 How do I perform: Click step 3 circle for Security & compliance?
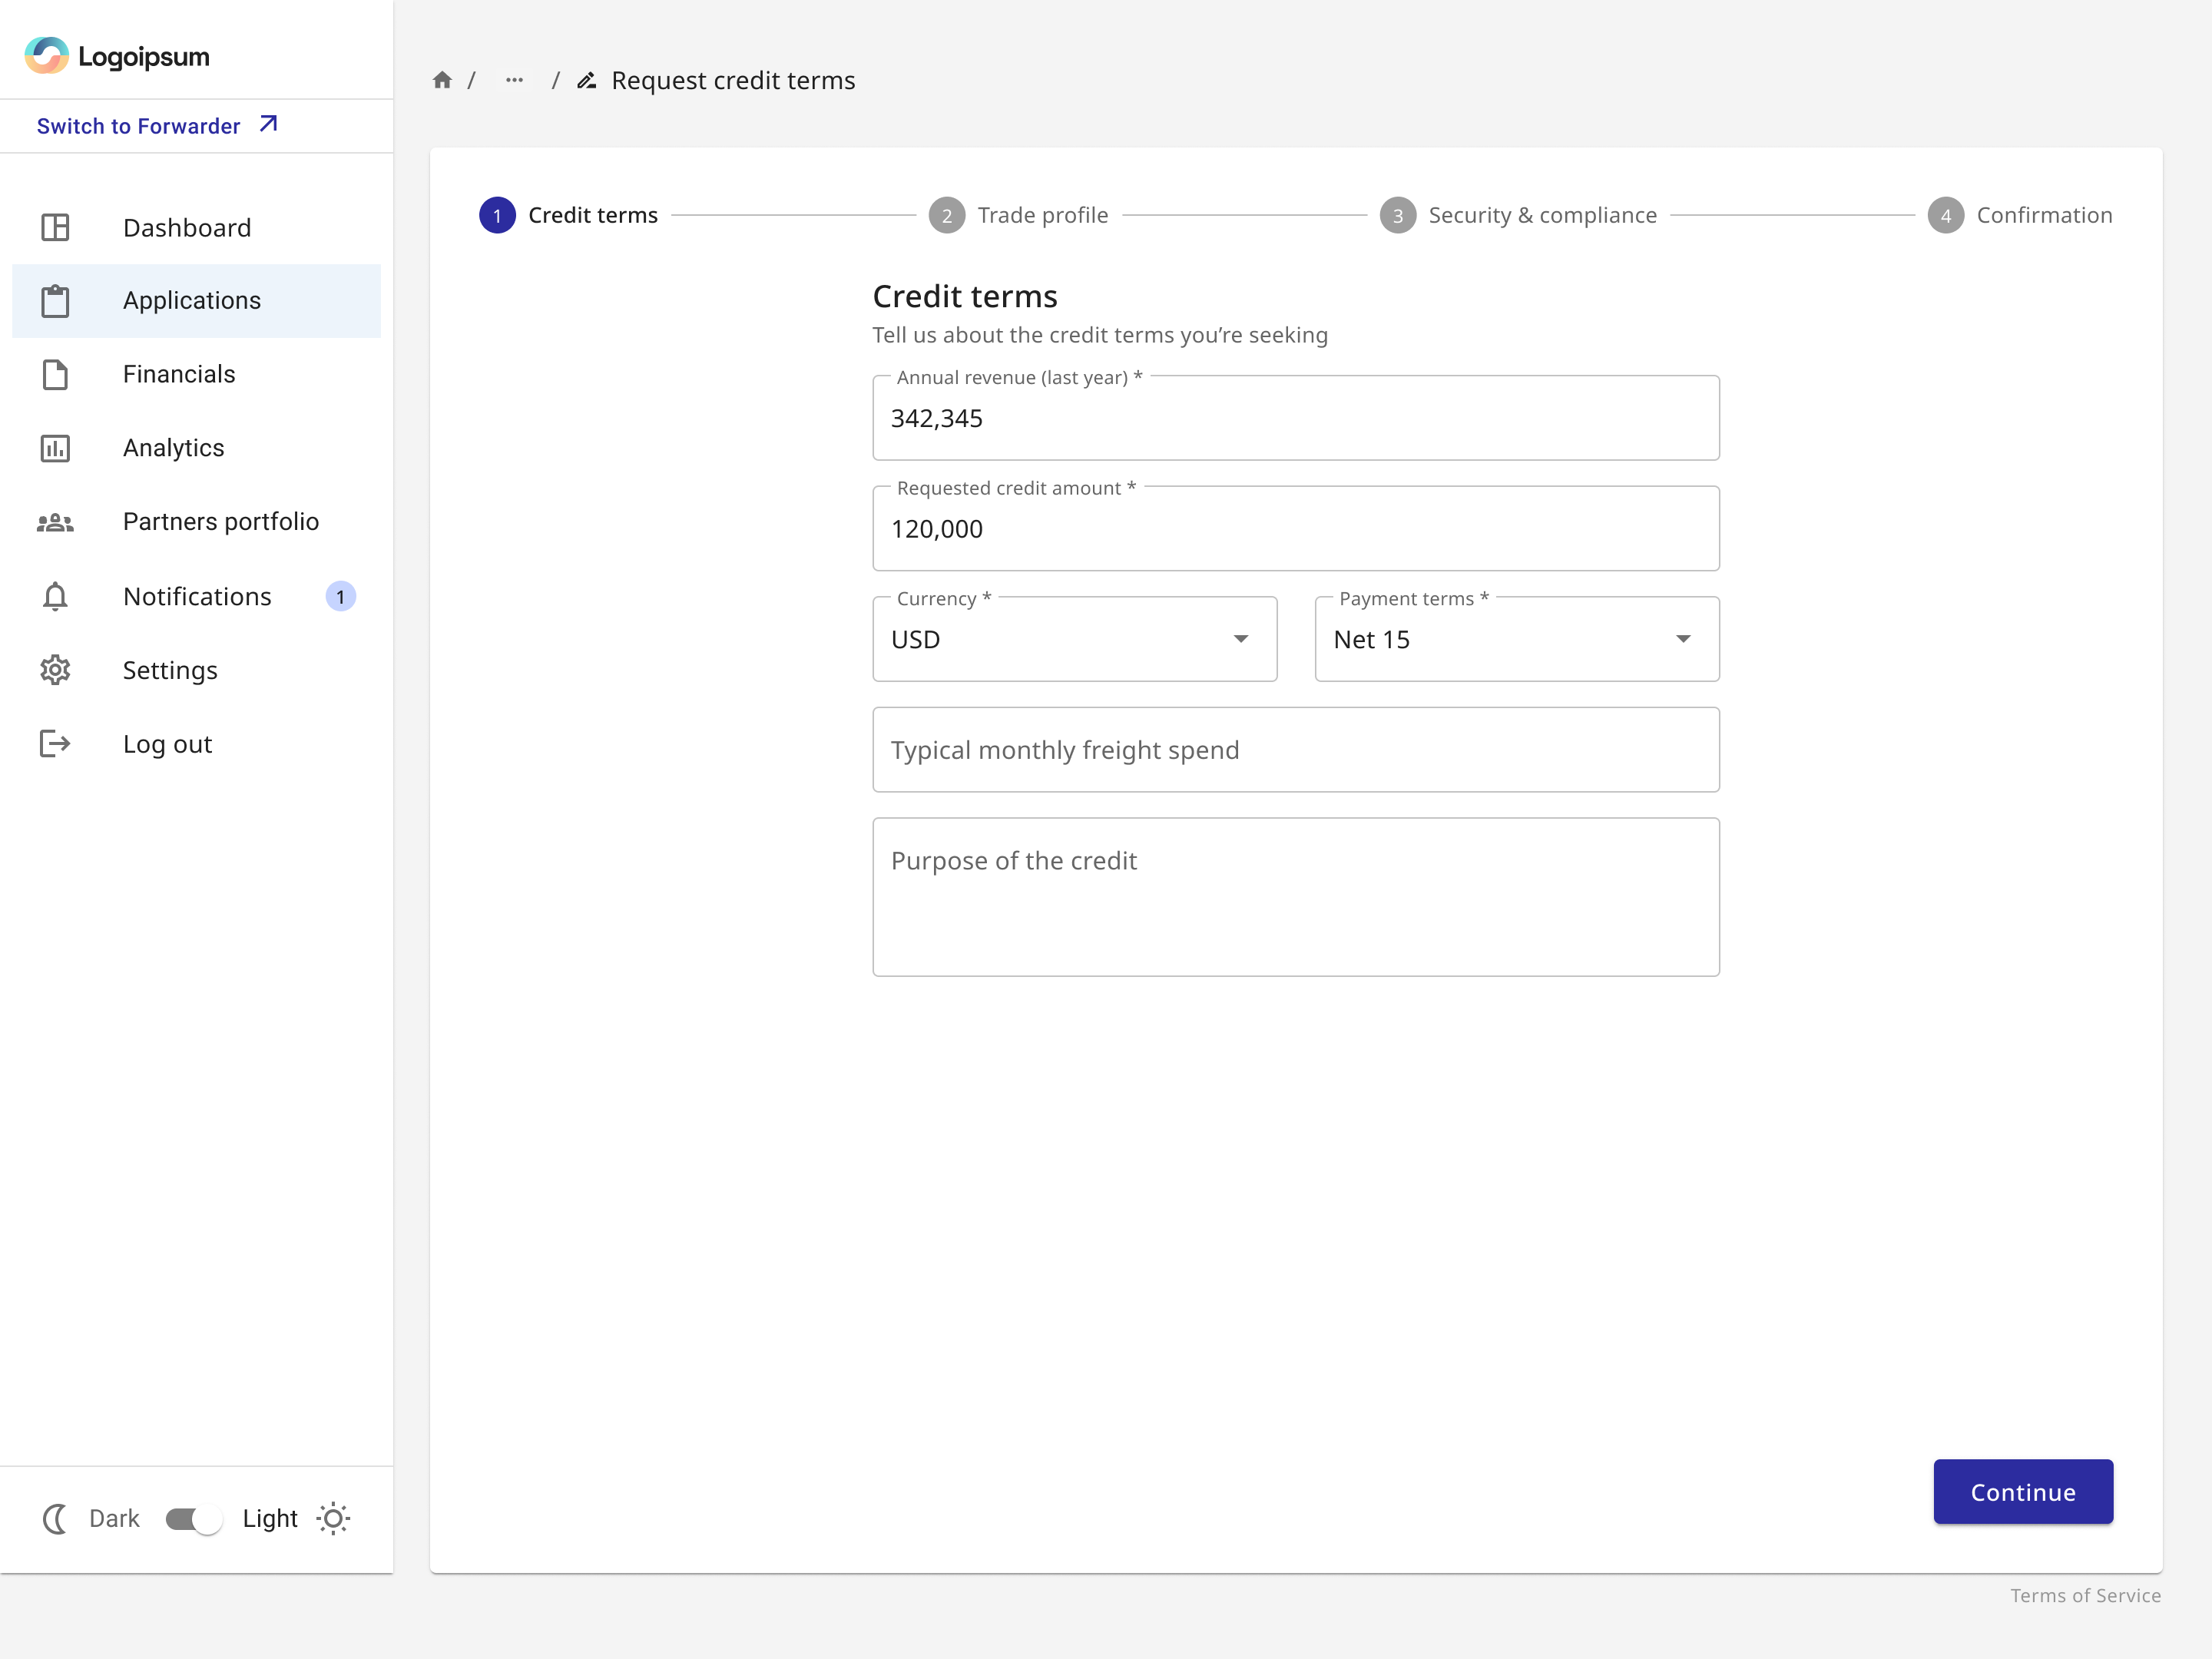click(1397, 215)
